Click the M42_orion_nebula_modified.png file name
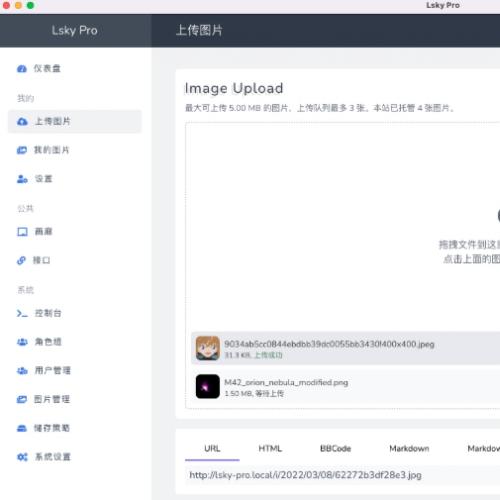The image size is (500, 500). click(x=286, y=383)
